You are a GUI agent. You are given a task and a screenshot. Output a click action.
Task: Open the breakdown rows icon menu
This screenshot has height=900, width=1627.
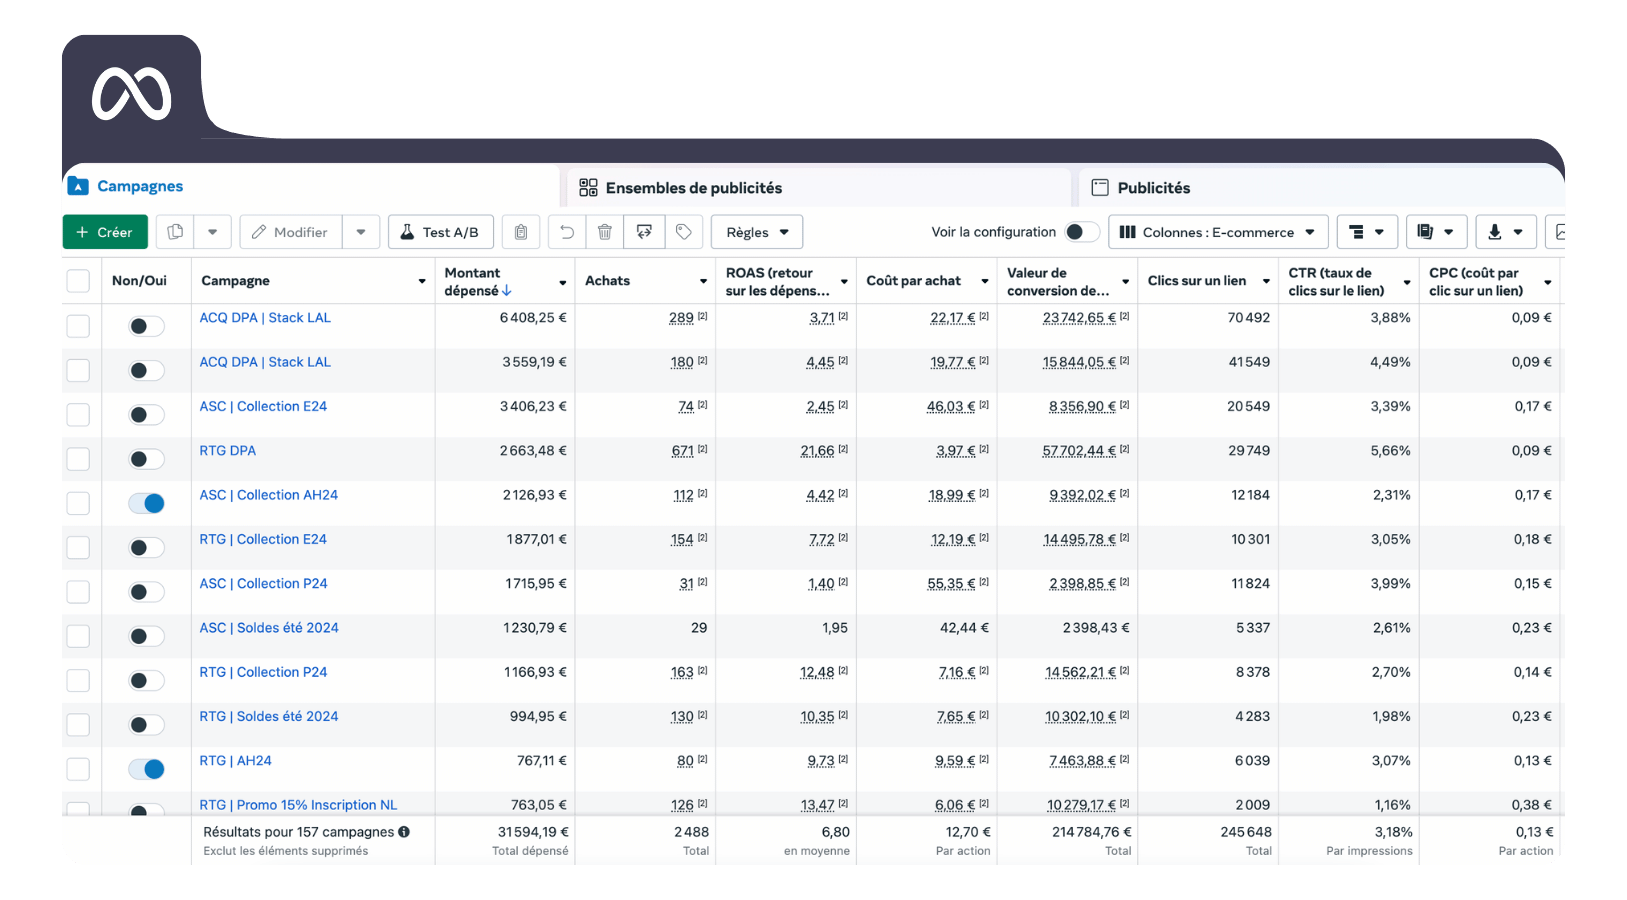pyautogui.click(x=1367, y=232)
